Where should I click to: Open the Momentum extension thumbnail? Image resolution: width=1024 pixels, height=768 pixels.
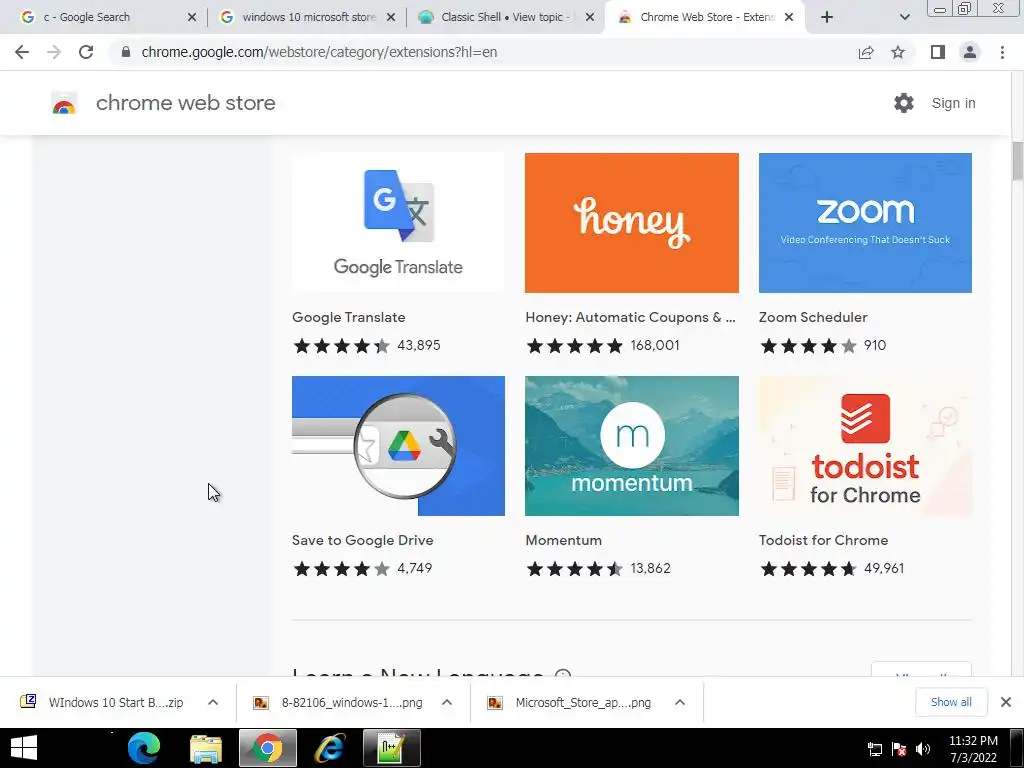click(632, 445)
